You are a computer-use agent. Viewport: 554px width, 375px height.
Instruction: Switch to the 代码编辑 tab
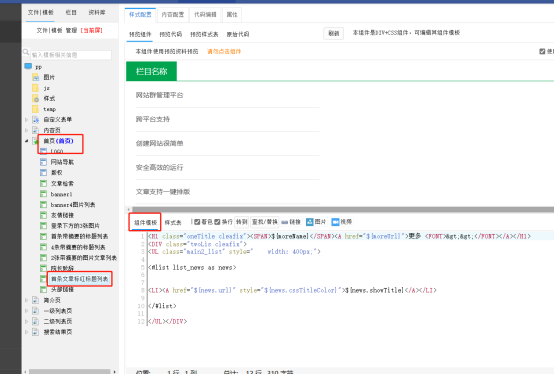point(205,15)
